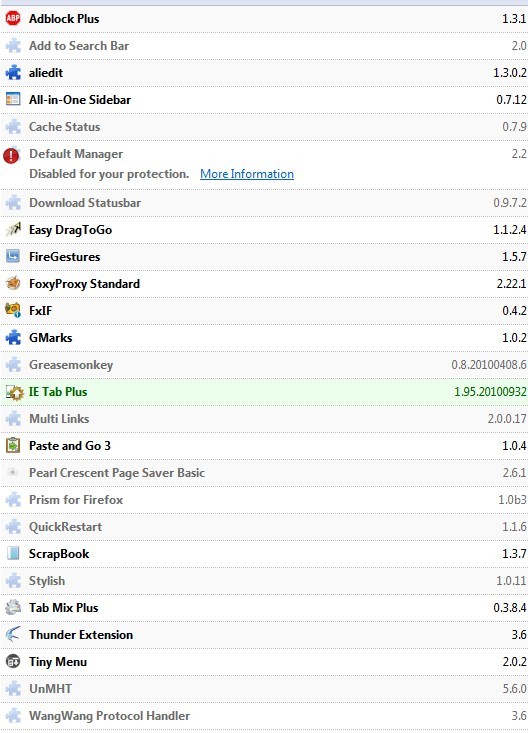The image size is (528, 733).
Task: Select the All-in-One Sidebar name
Action: tap(80, 100)
